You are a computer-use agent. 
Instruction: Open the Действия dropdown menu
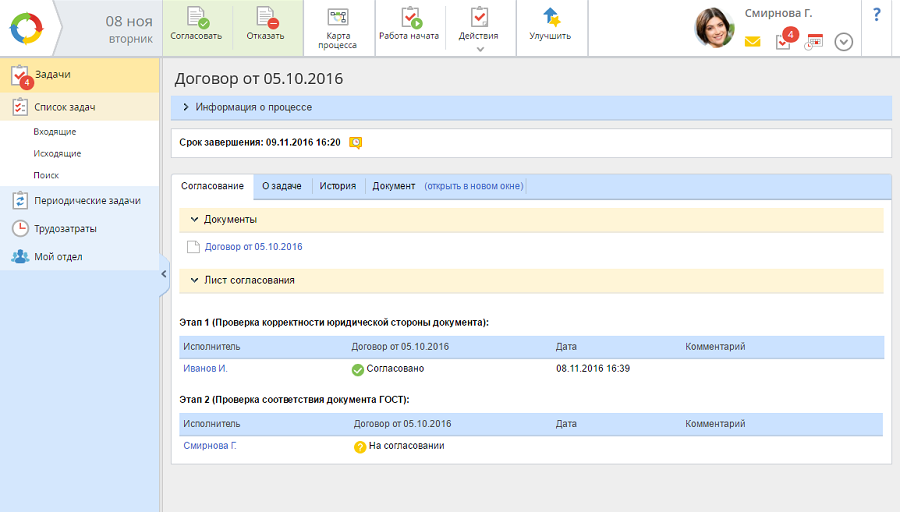[x=478, y=27]
